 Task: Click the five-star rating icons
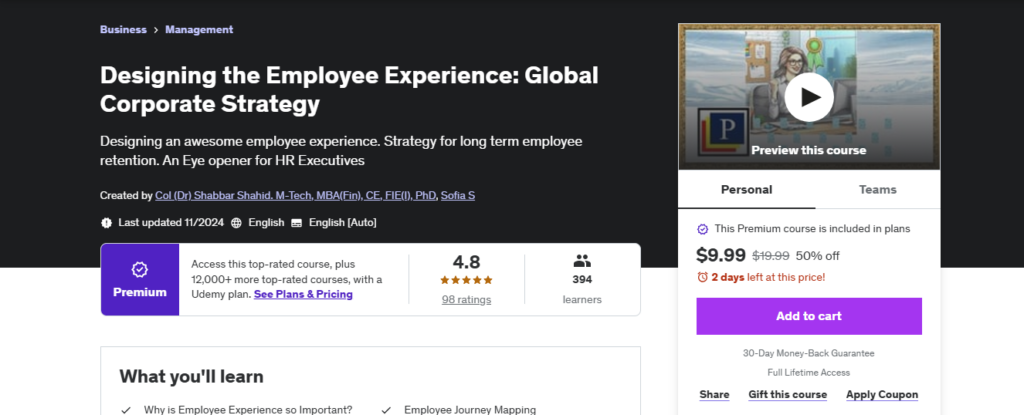pyautogui.click(x=466, y=280)
